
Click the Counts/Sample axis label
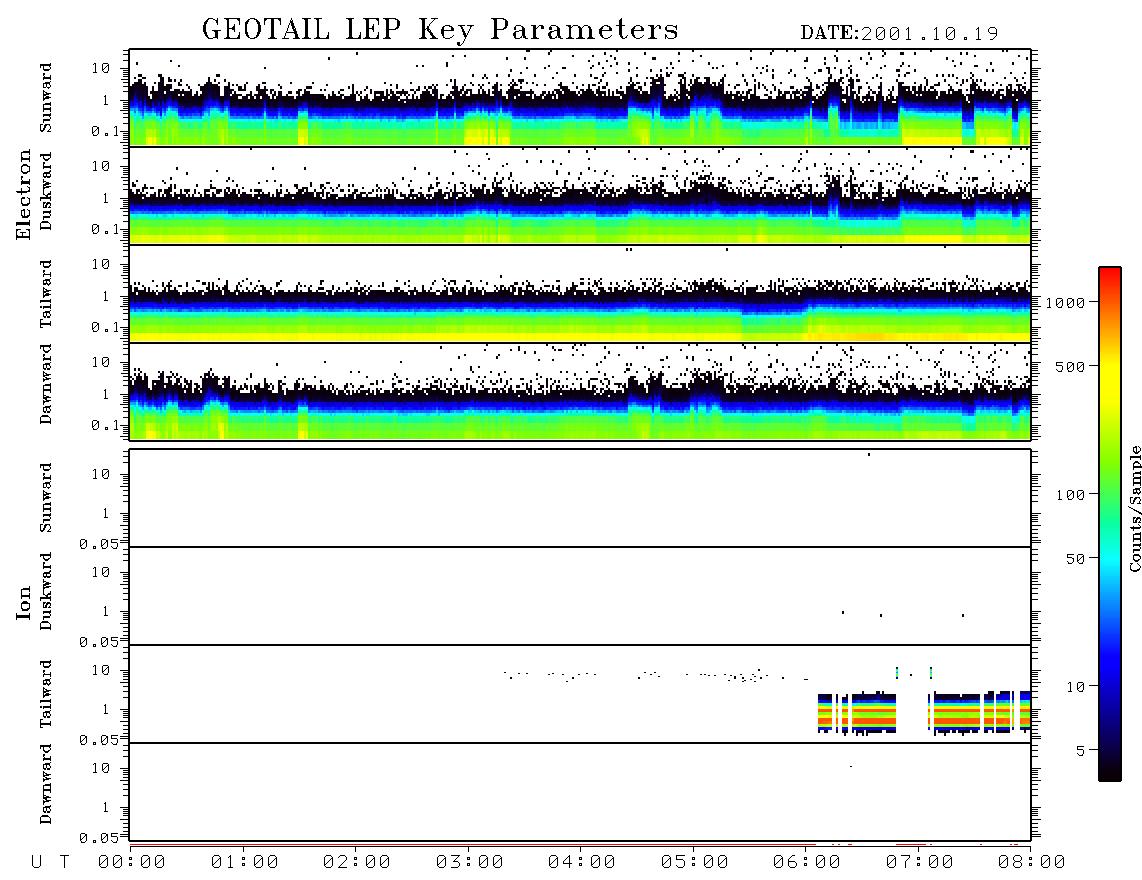(x=1135, y=508)
